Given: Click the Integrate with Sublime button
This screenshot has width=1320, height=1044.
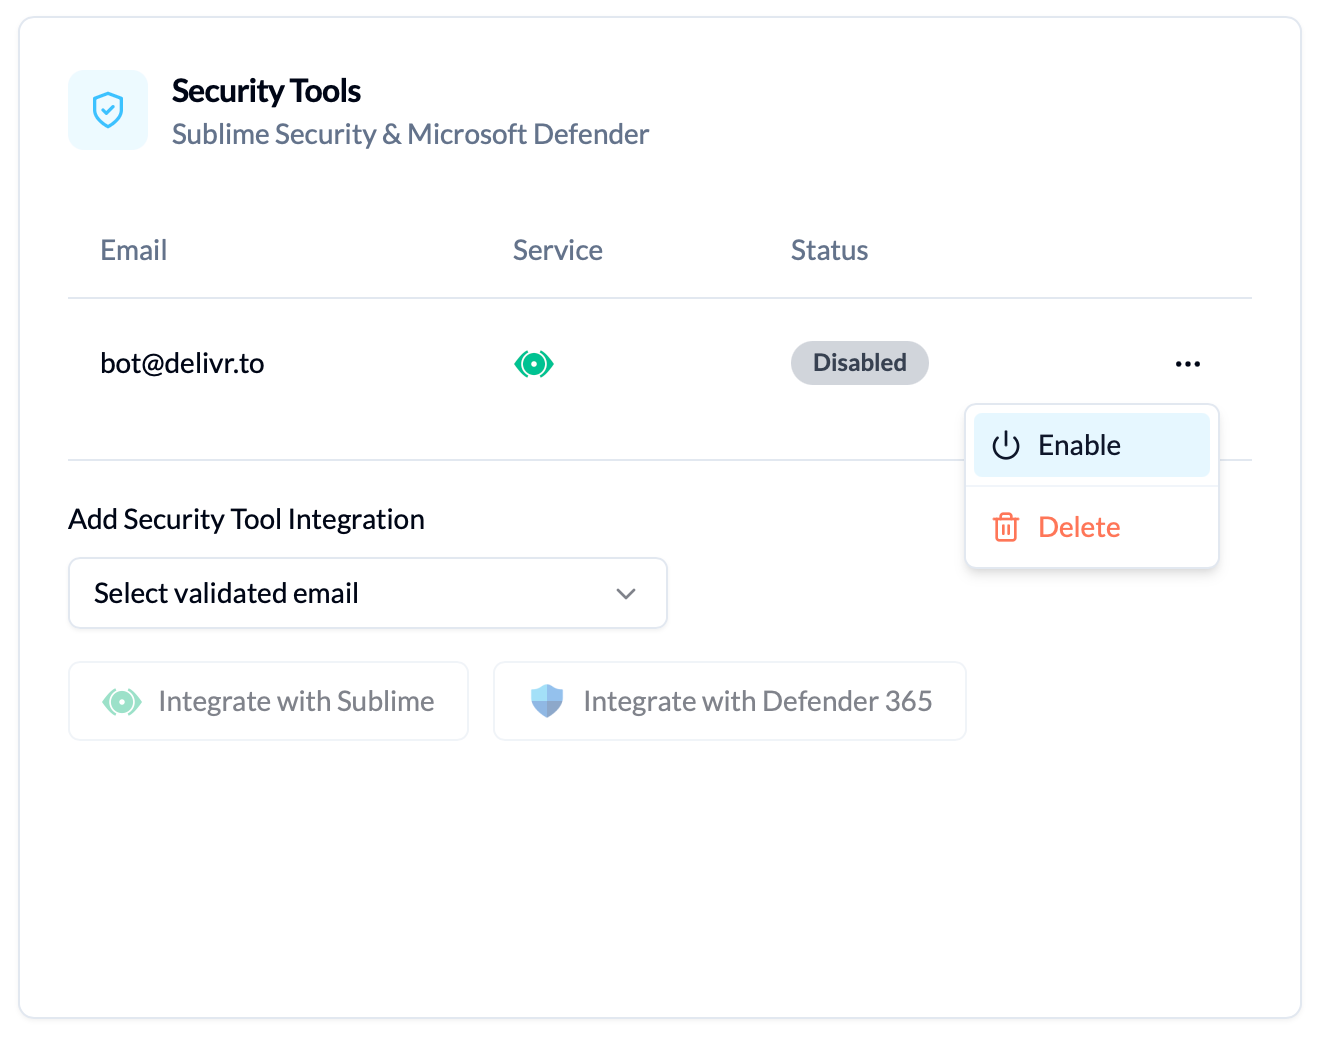Looking at the screenshot, I should point(268,701).
